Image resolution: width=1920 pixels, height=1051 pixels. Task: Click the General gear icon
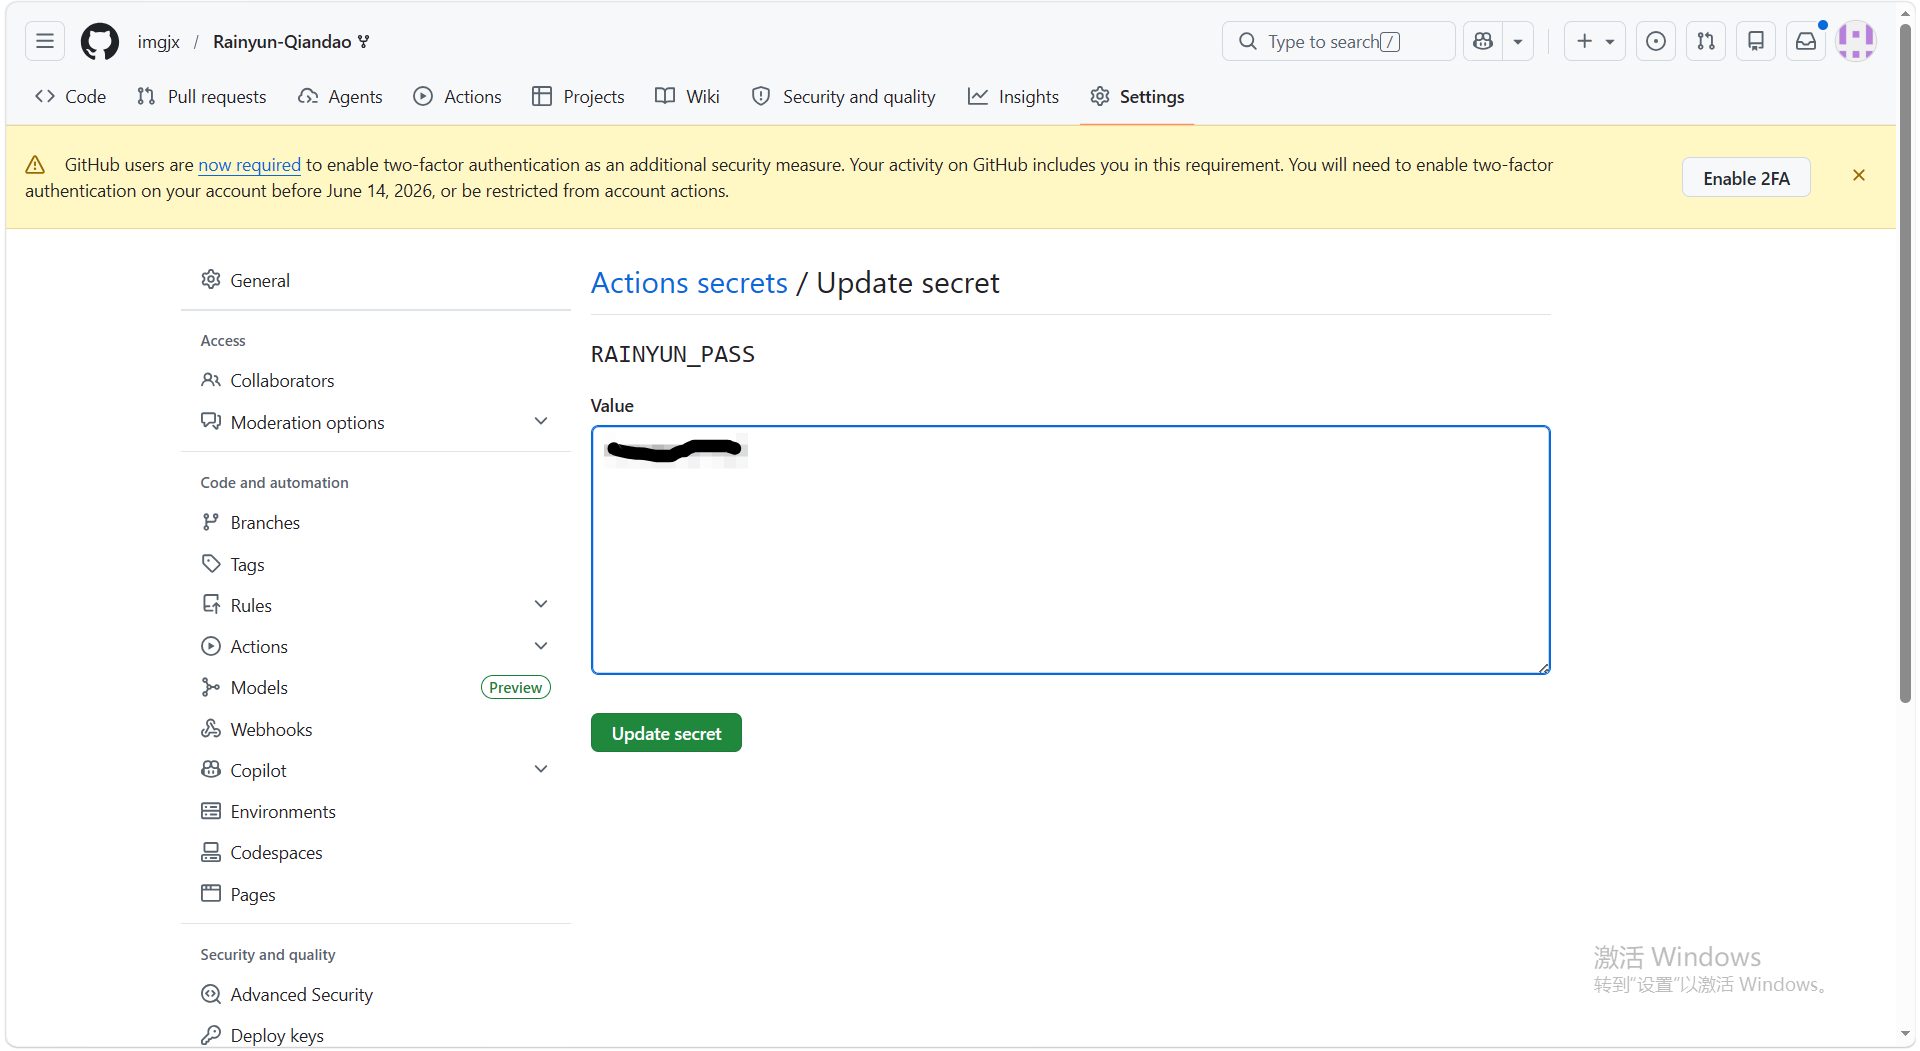211,280
